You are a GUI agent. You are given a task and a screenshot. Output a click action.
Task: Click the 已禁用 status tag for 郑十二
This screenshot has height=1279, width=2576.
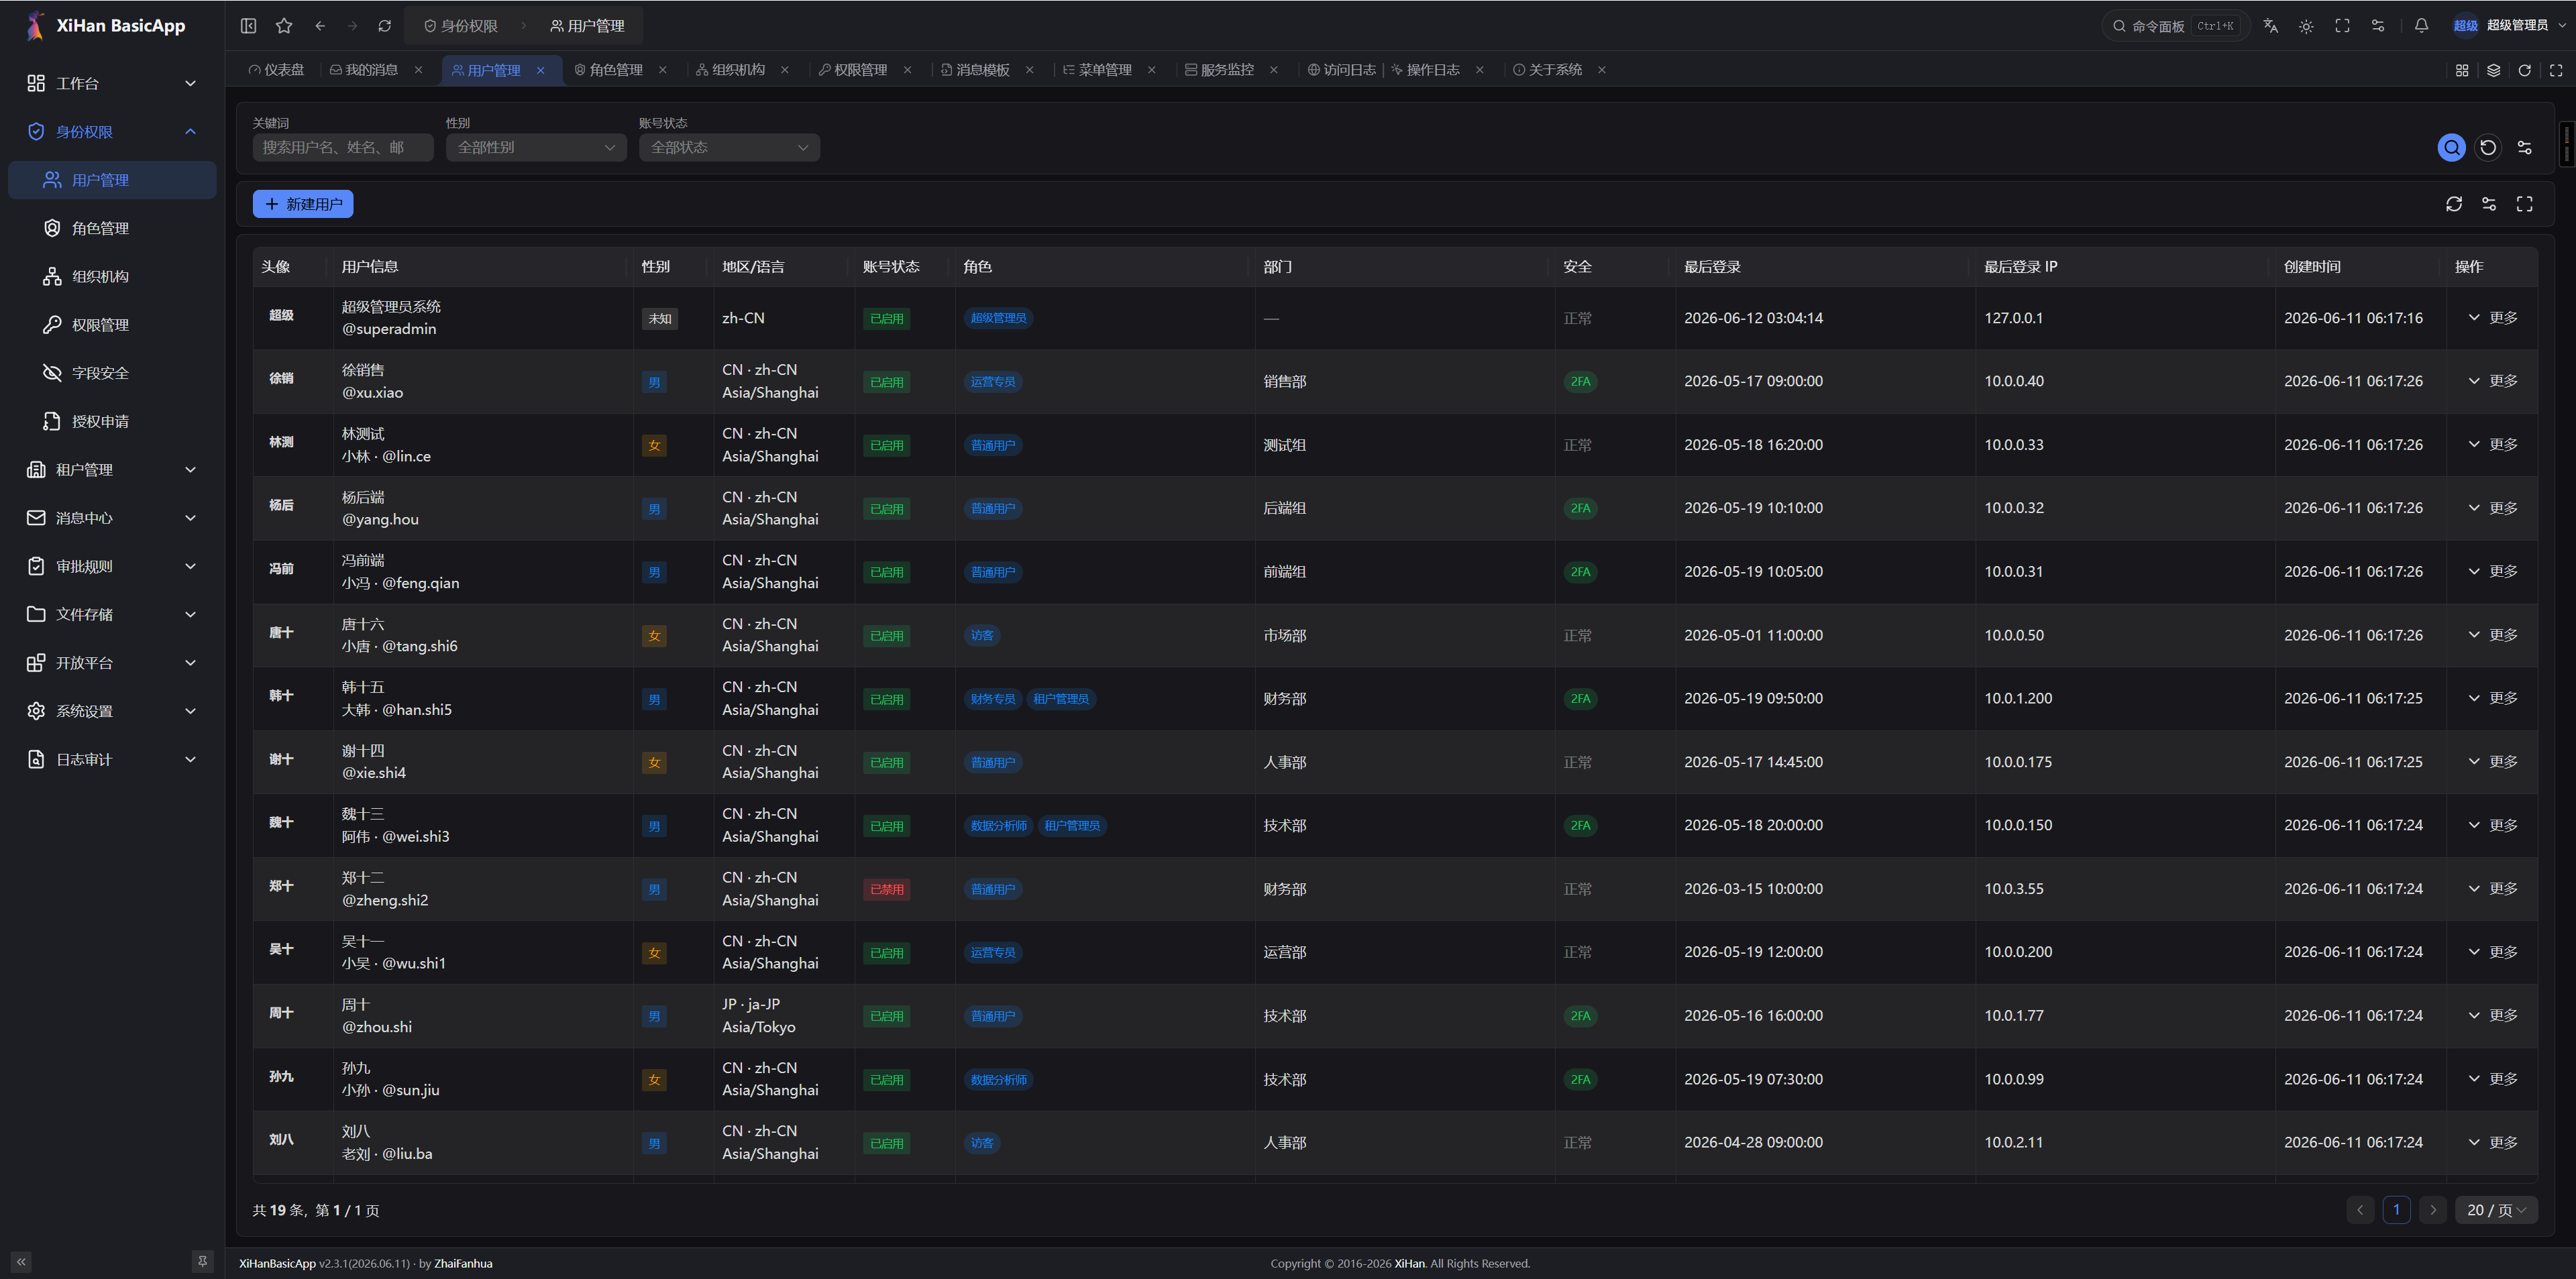click(887, 890)
